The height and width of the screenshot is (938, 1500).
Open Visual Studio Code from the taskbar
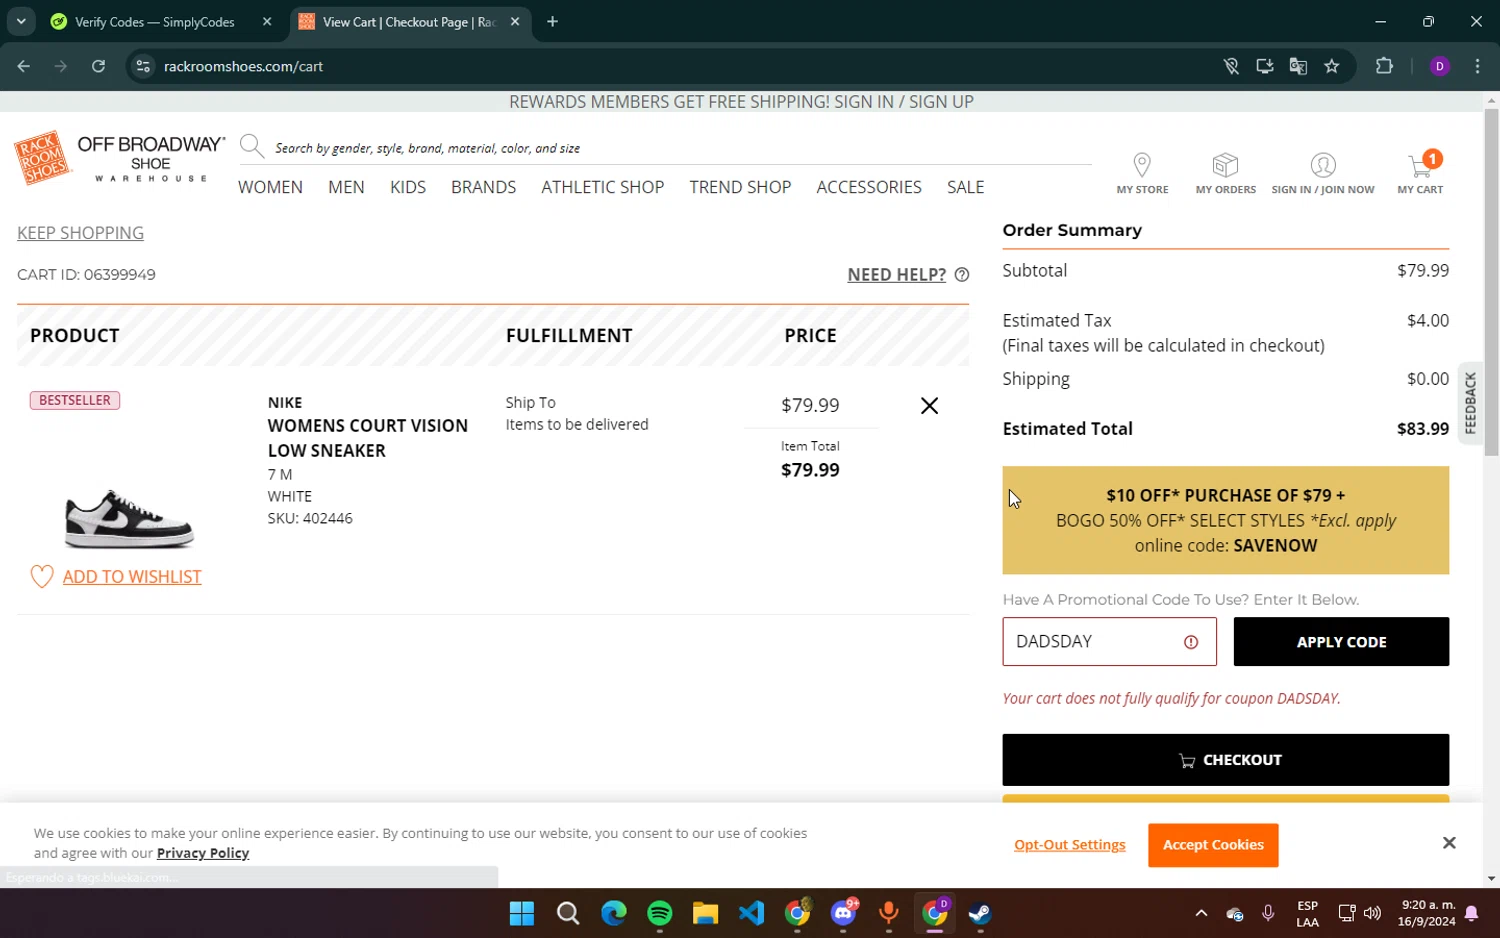coord(752,913)
